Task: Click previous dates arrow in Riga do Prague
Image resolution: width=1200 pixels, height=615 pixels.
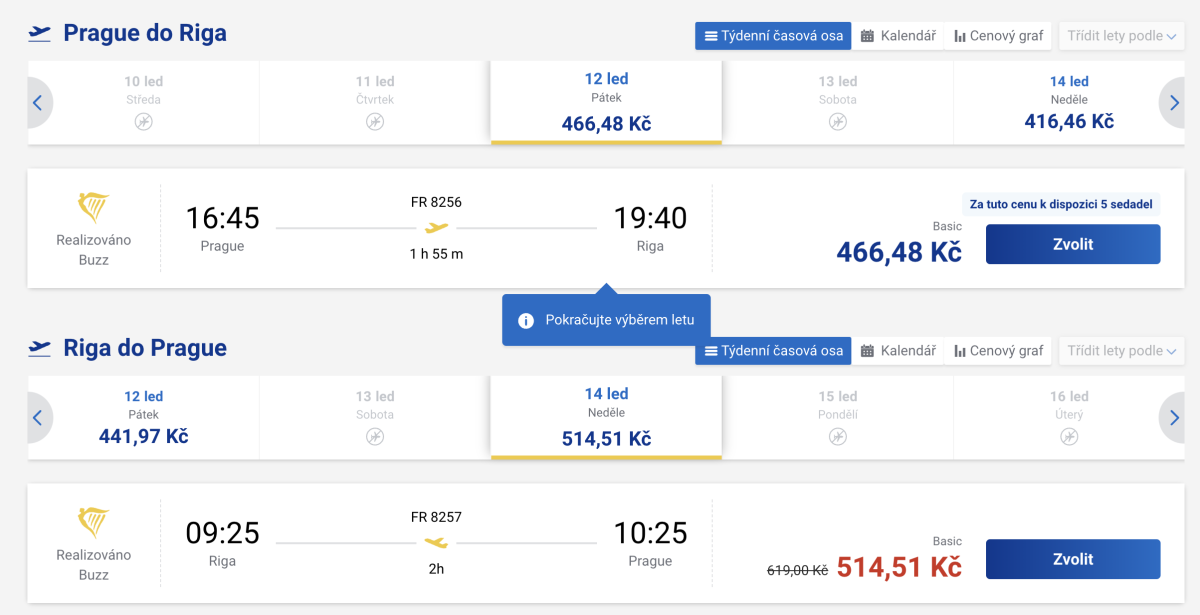Action: (38, 417)
